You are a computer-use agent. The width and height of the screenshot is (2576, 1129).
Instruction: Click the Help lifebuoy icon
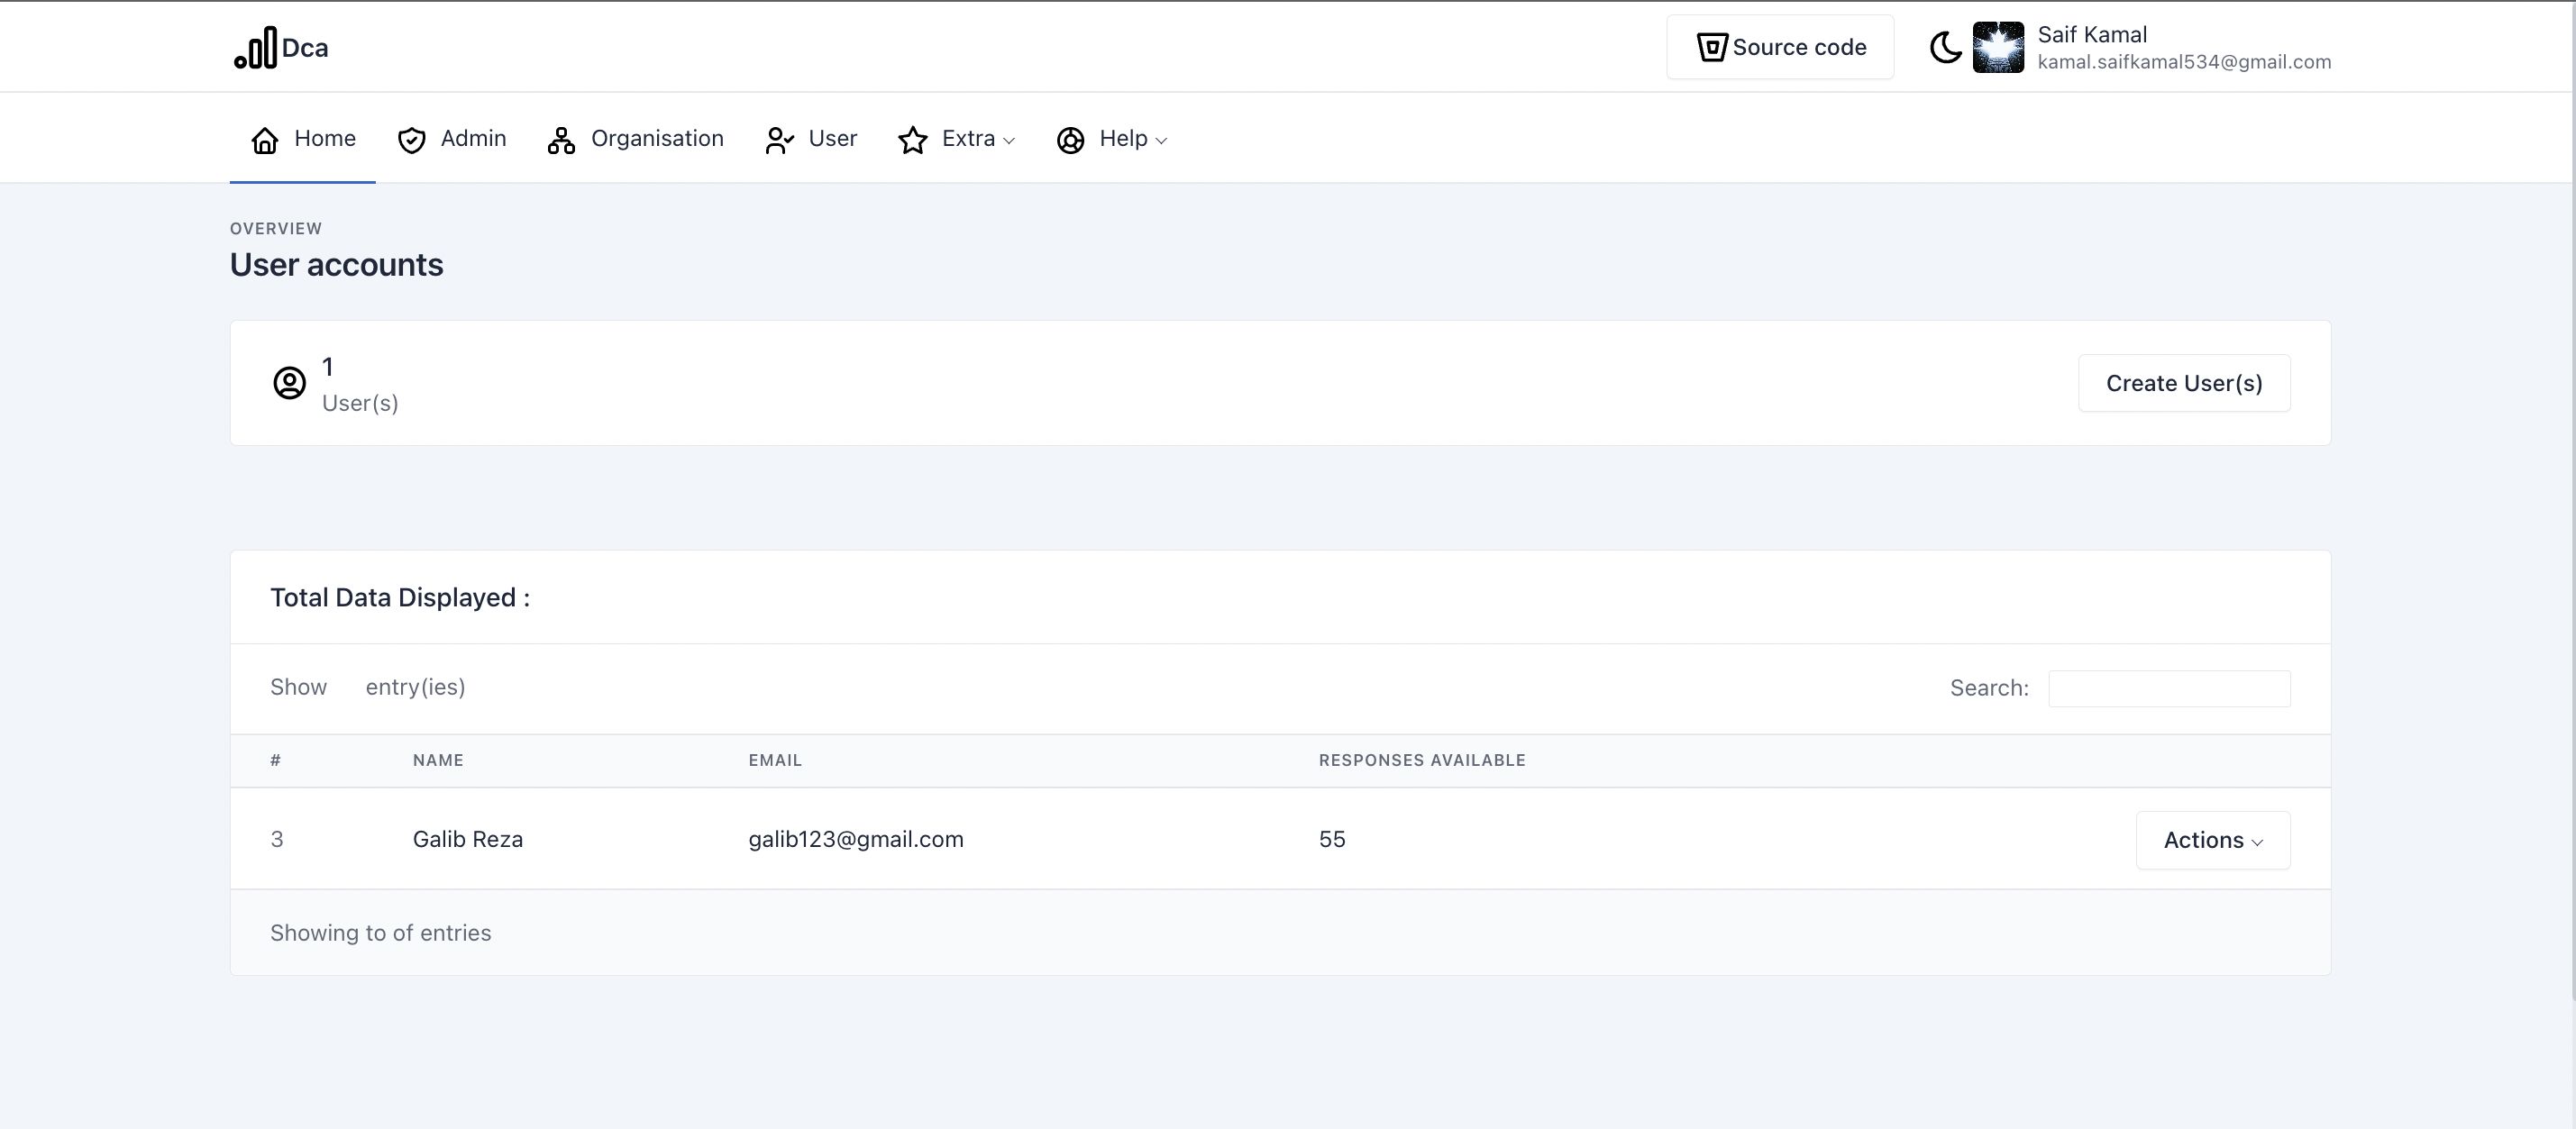[1070, 140]
